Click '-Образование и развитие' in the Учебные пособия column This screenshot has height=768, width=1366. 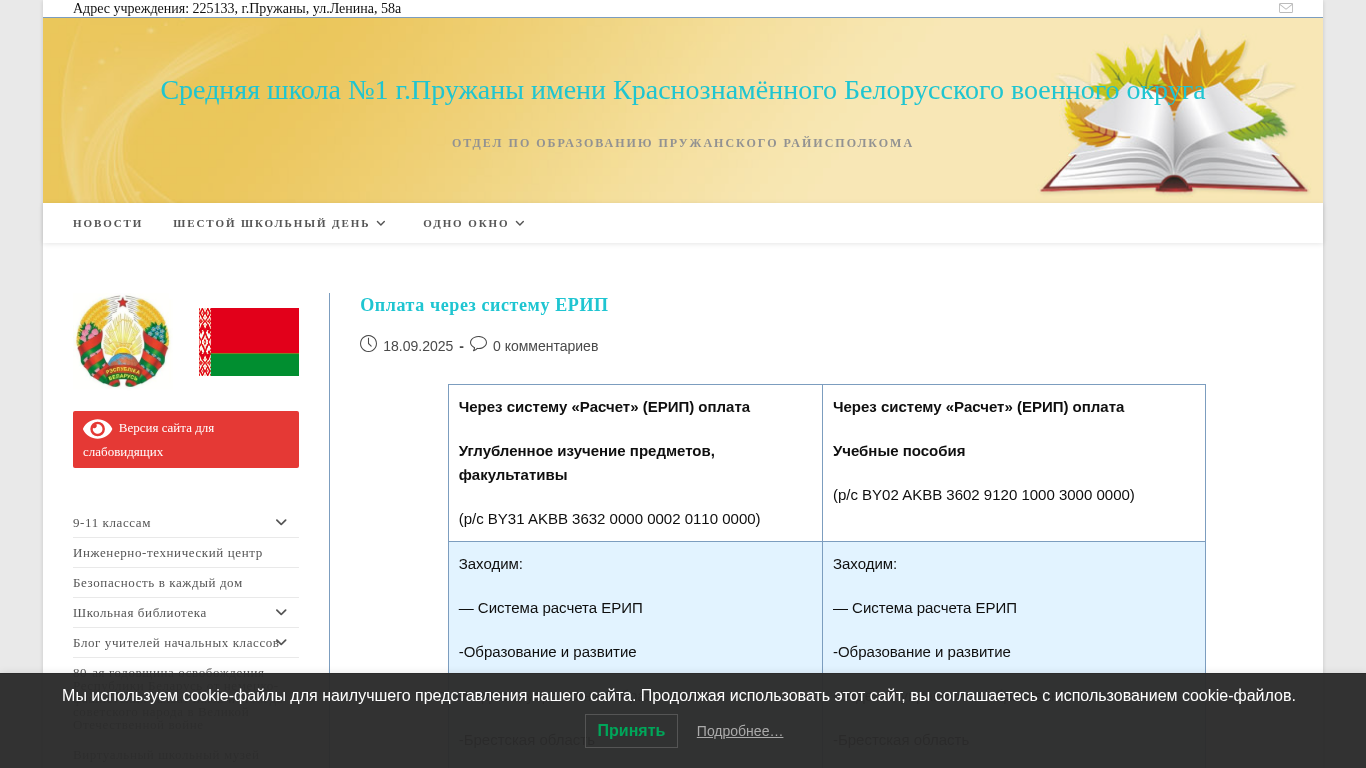(922, 652)
